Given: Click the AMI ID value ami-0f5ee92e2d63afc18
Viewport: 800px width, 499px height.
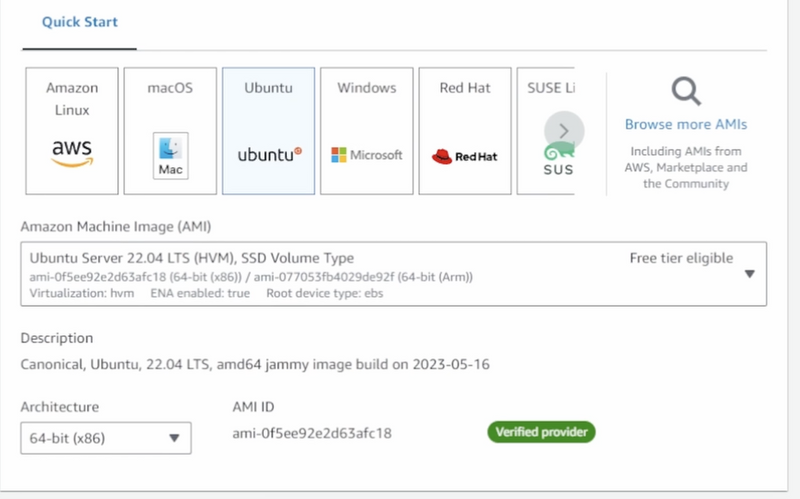Looking at the screenshot, I should (x=312, y=433).
